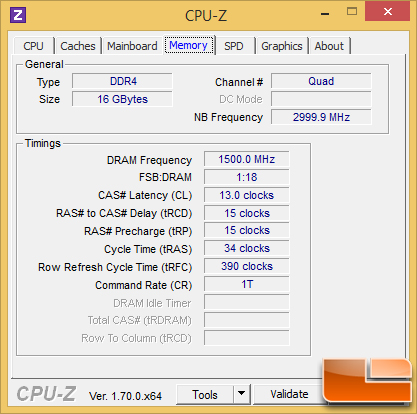Click DRAM Frequency value 1500.0 MHz
417x414 pixels.
pos(247,159)
